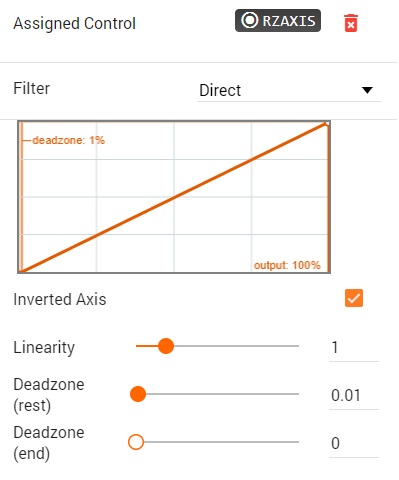Open the Filter dropdown showing Direct
Screen dimensions: 399x480
coord(289,90)
